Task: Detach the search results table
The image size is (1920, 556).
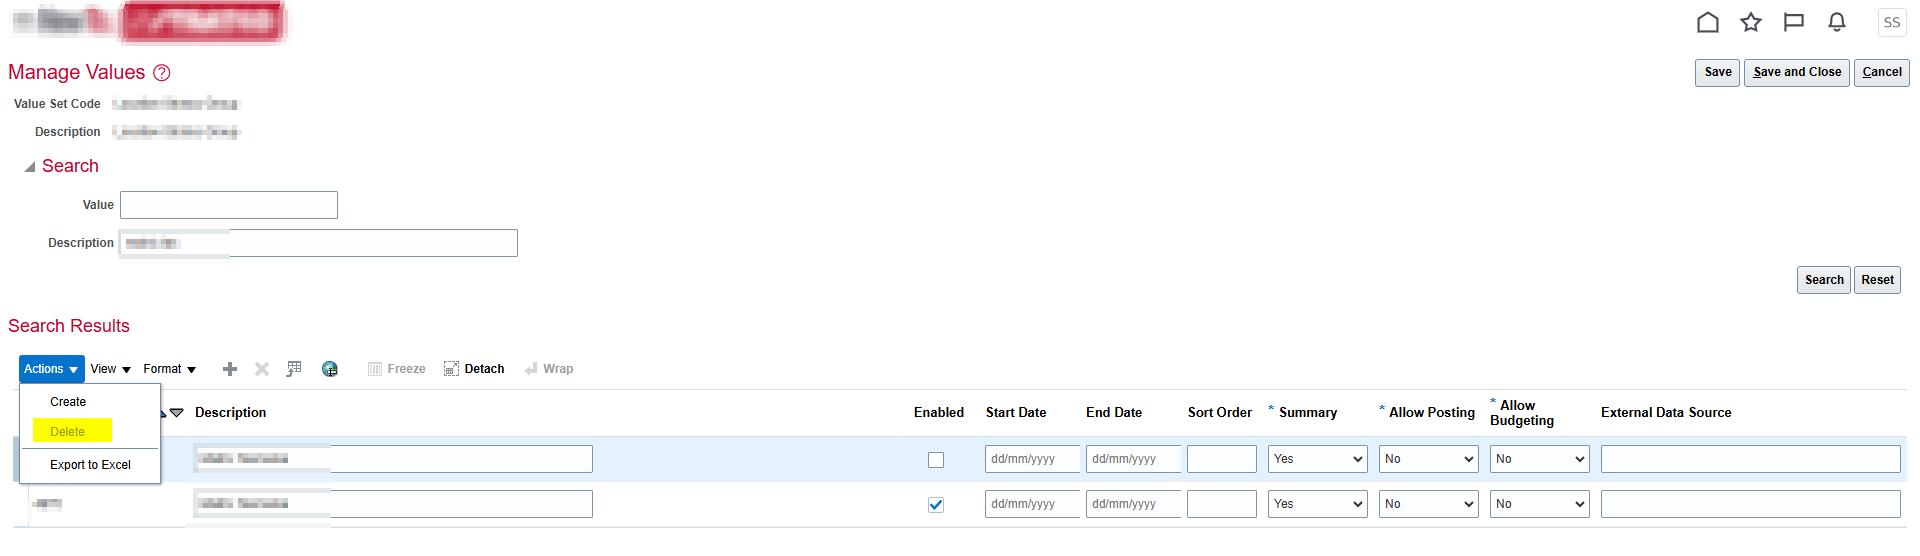Action: (474, 369)
